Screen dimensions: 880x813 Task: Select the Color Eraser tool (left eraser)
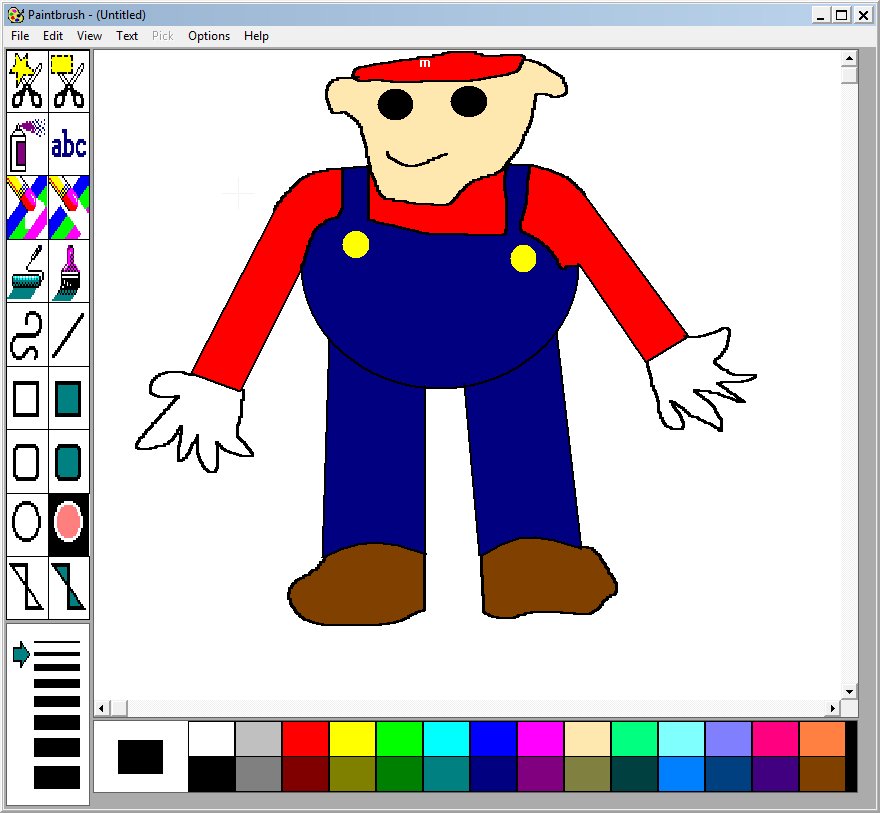27,208
